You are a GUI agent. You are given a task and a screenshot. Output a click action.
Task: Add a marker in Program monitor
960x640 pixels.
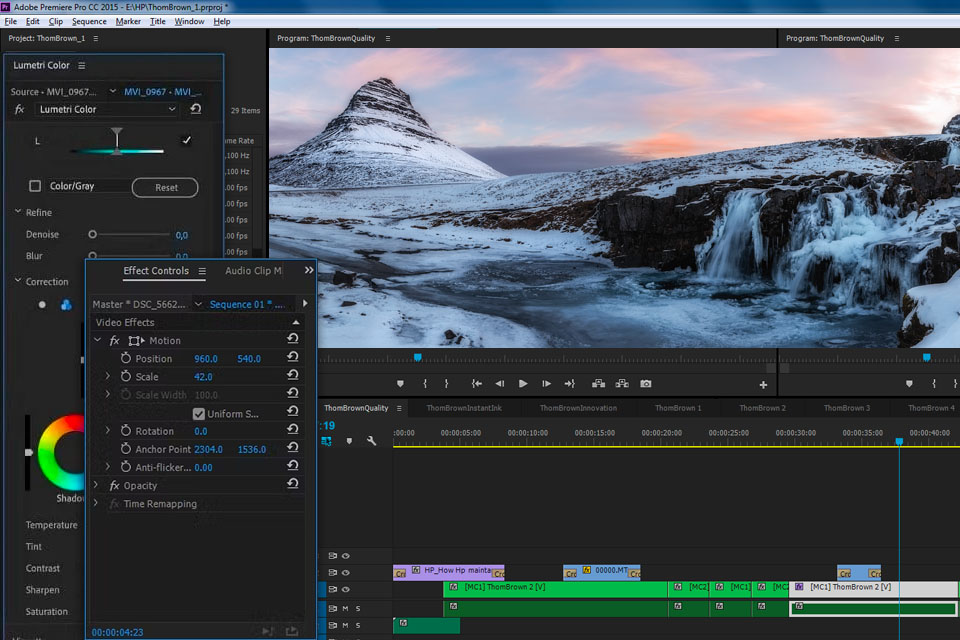pos(400,384)
